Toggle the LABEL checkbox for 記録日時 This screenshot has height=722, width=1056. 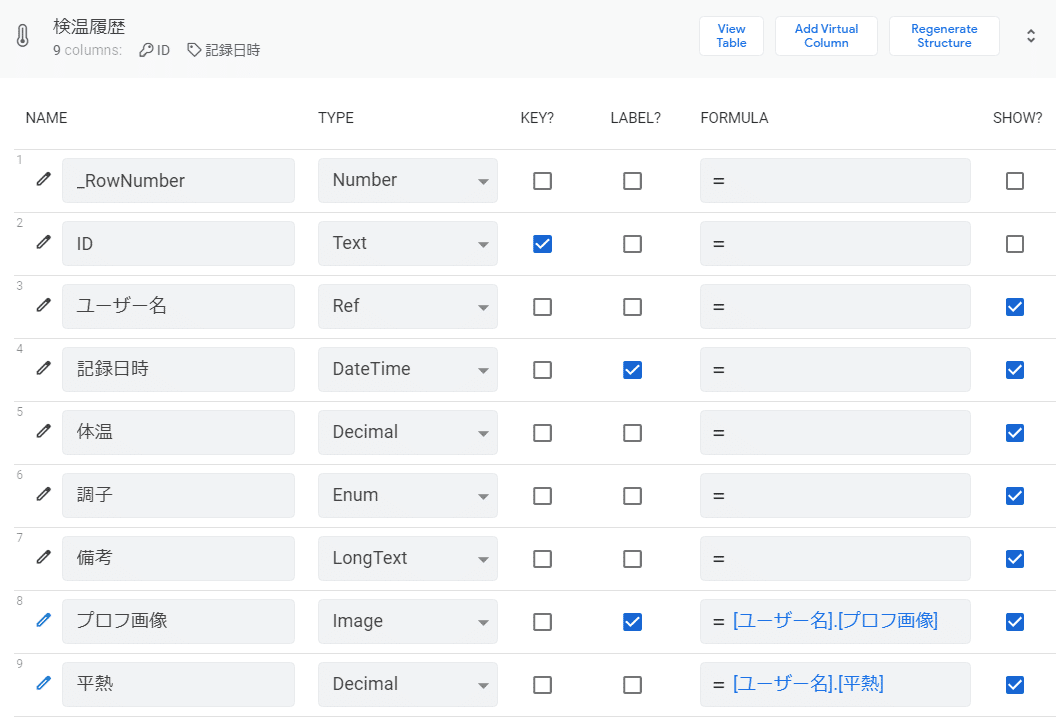632,370
